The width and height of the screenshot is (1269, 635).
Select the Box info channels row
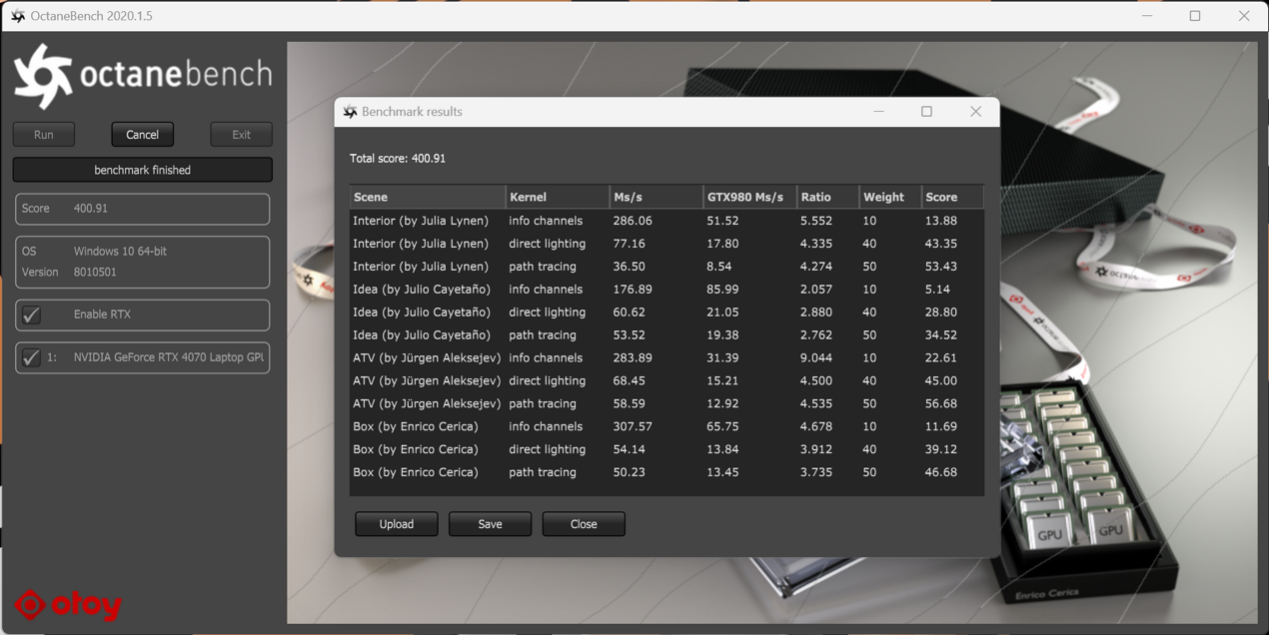667,426
